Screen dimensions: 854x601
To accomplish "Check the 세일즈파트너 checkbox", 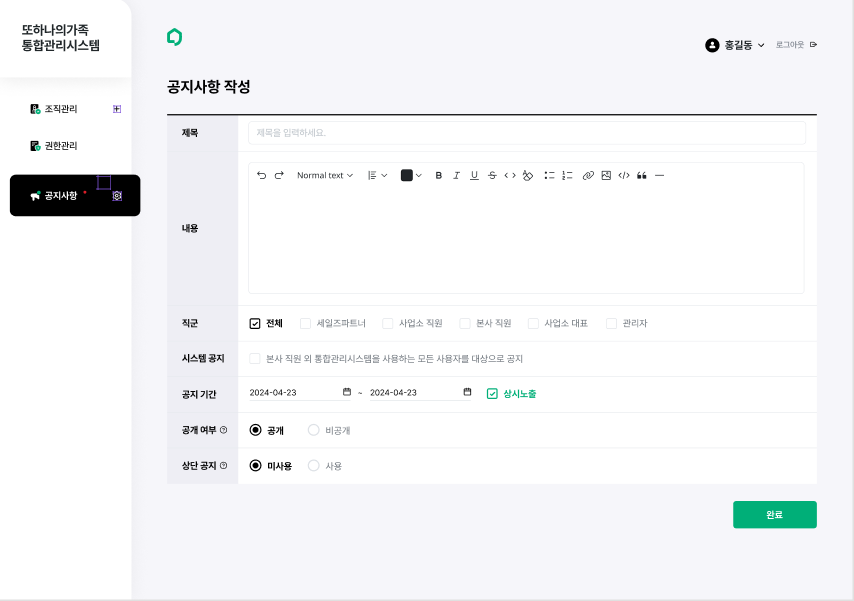I will point(306,324).
